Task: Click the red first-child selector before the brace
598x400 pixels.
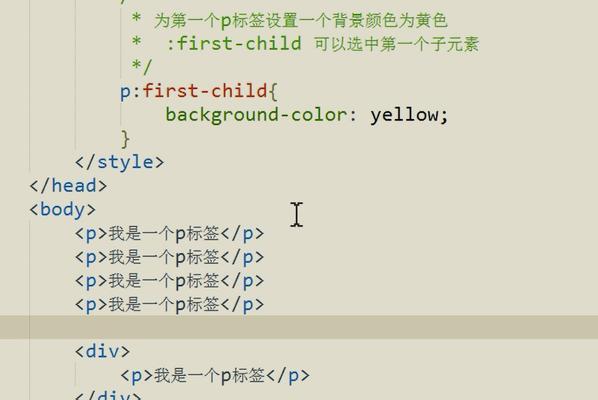Action: tap(205, 91)
